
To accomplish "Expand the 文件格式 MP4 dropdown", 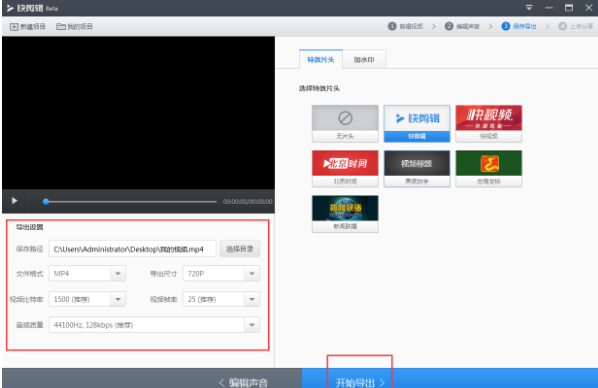I will pyautogui.click(x=118, y=274).
